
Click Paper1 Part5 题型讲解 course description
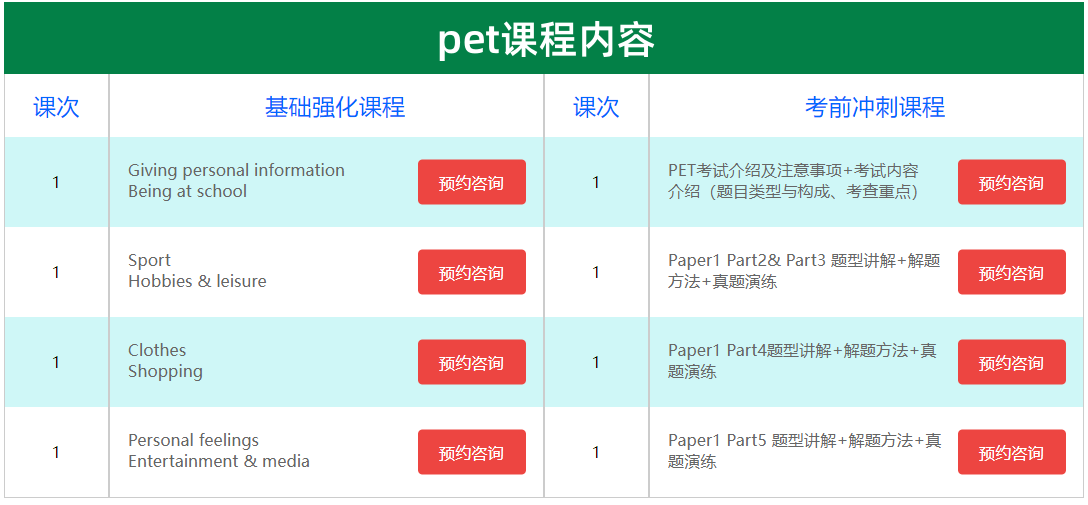(805, 451)
